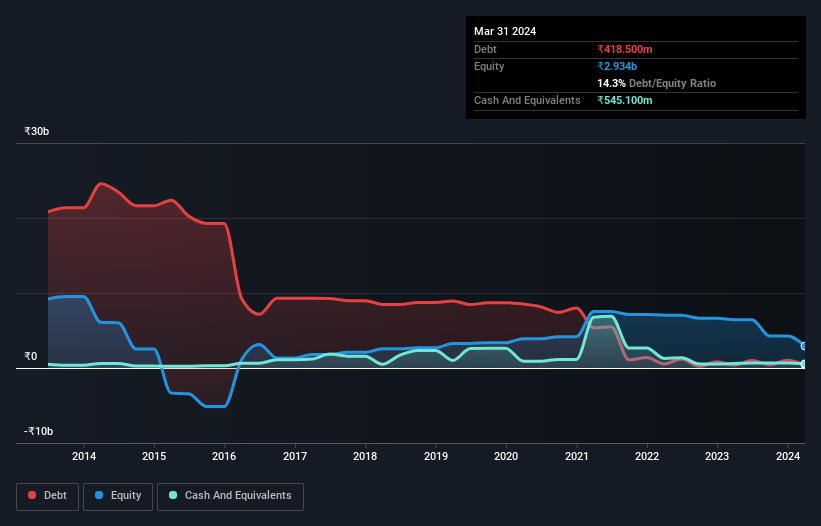
Task: Click the ₹545.100m cash value
Action: [x=625, y=100]
